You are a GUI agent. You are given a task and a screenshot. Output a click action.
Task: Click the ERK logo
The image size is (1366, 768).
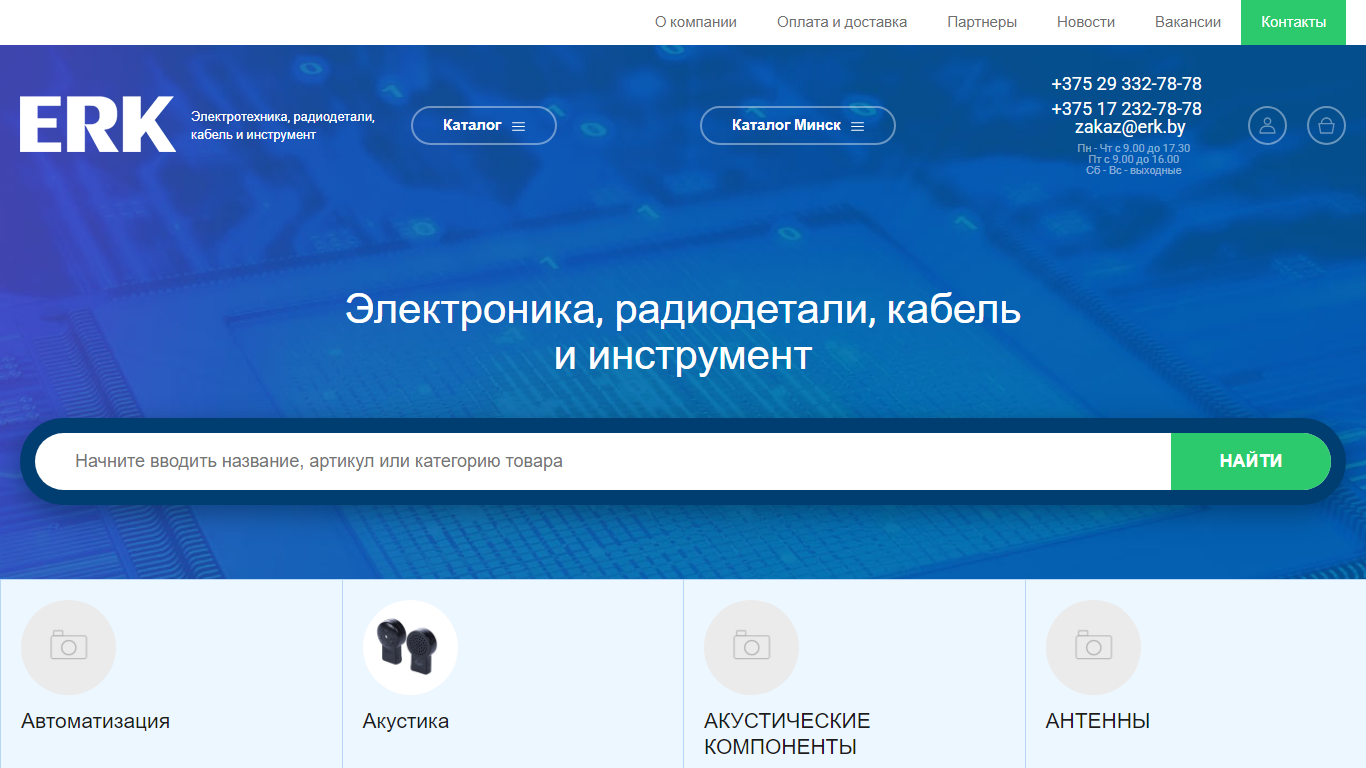(98, 125)
